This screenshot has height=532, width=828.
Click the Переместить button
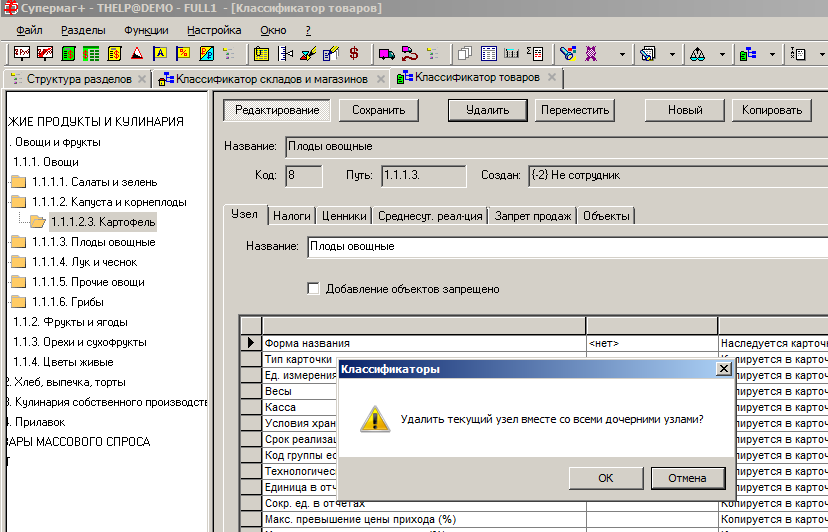point(575,110)
